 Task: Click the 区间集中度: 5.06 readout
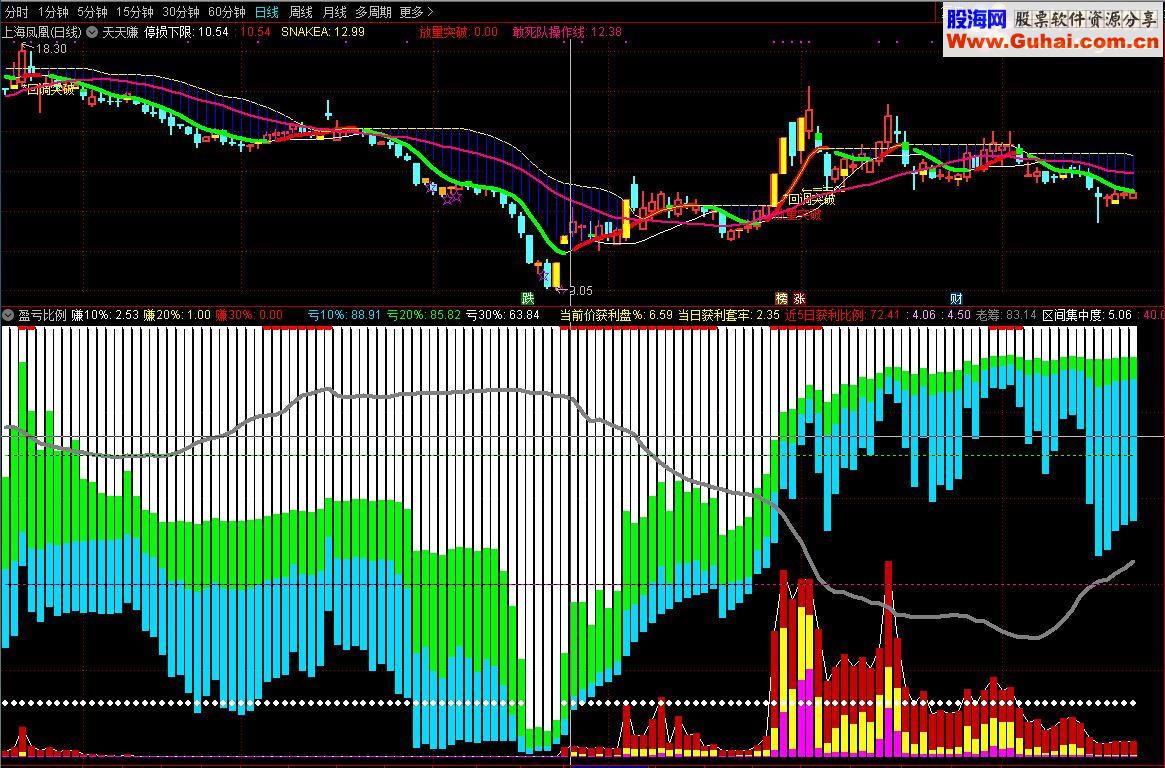tap(1087, 315)
